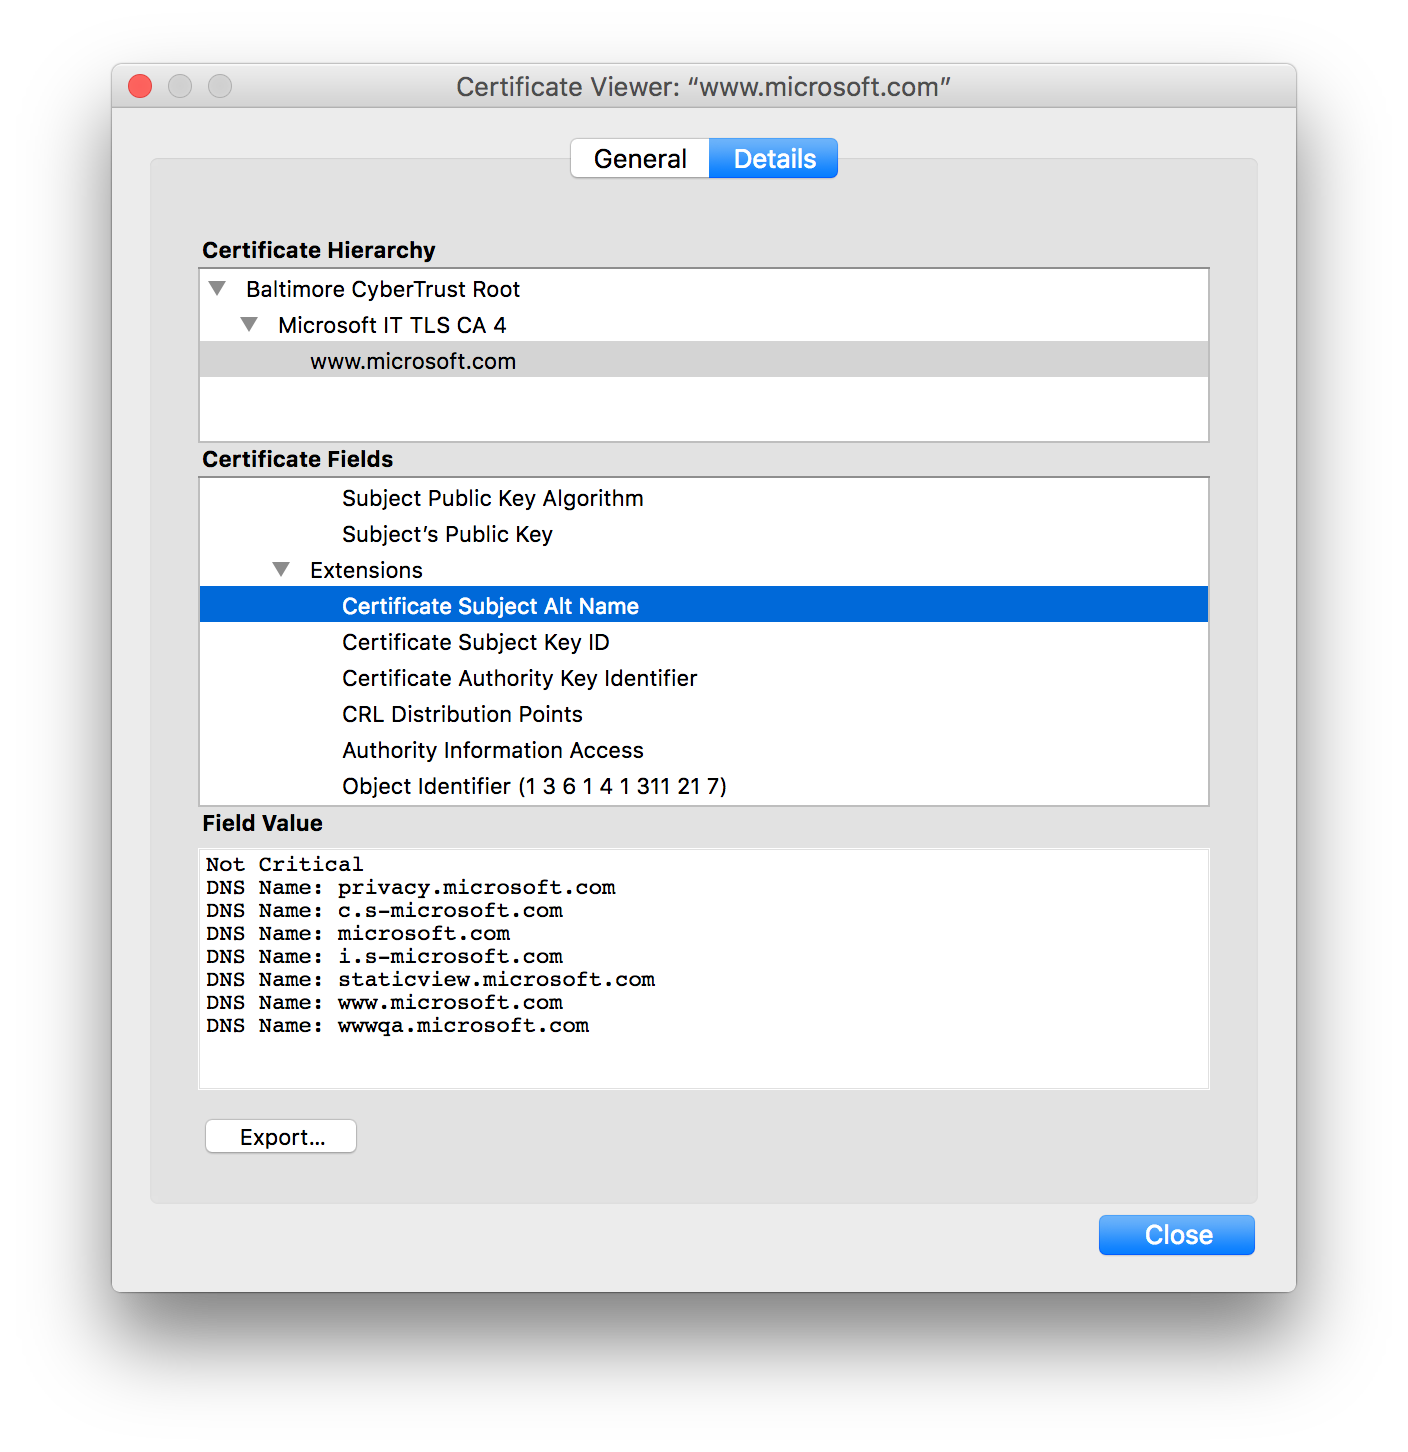Select Object Identifier (1 3 6 1 4 1 311 21 7)
Screen dimensions: 1408x1452
tap(704, 786)
